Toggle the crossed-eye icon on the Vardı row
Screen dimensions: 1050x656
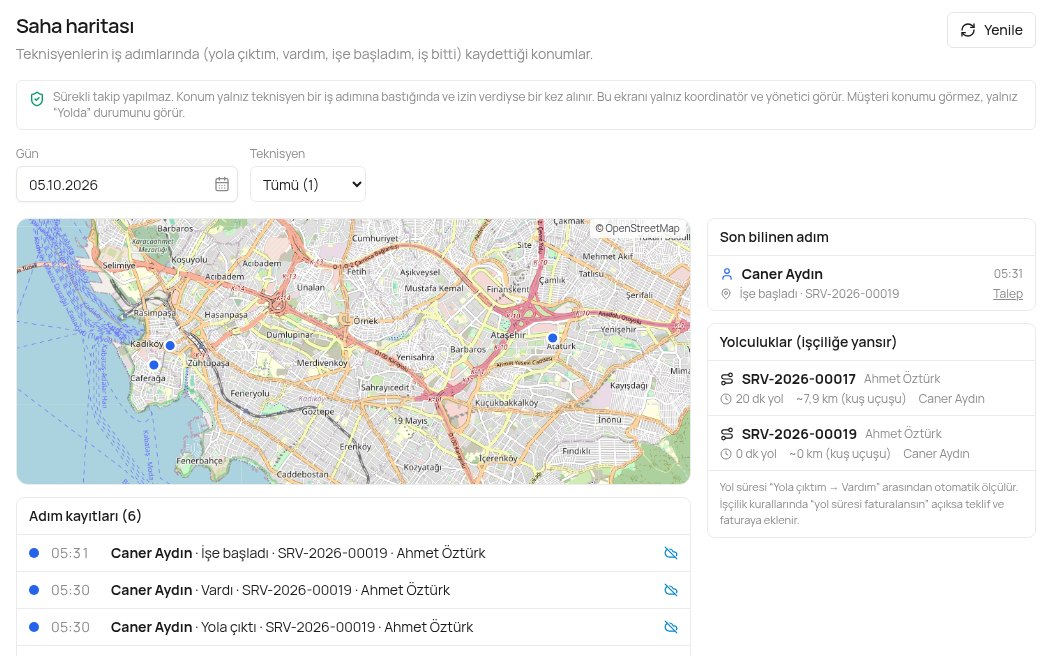click(670, 590)
